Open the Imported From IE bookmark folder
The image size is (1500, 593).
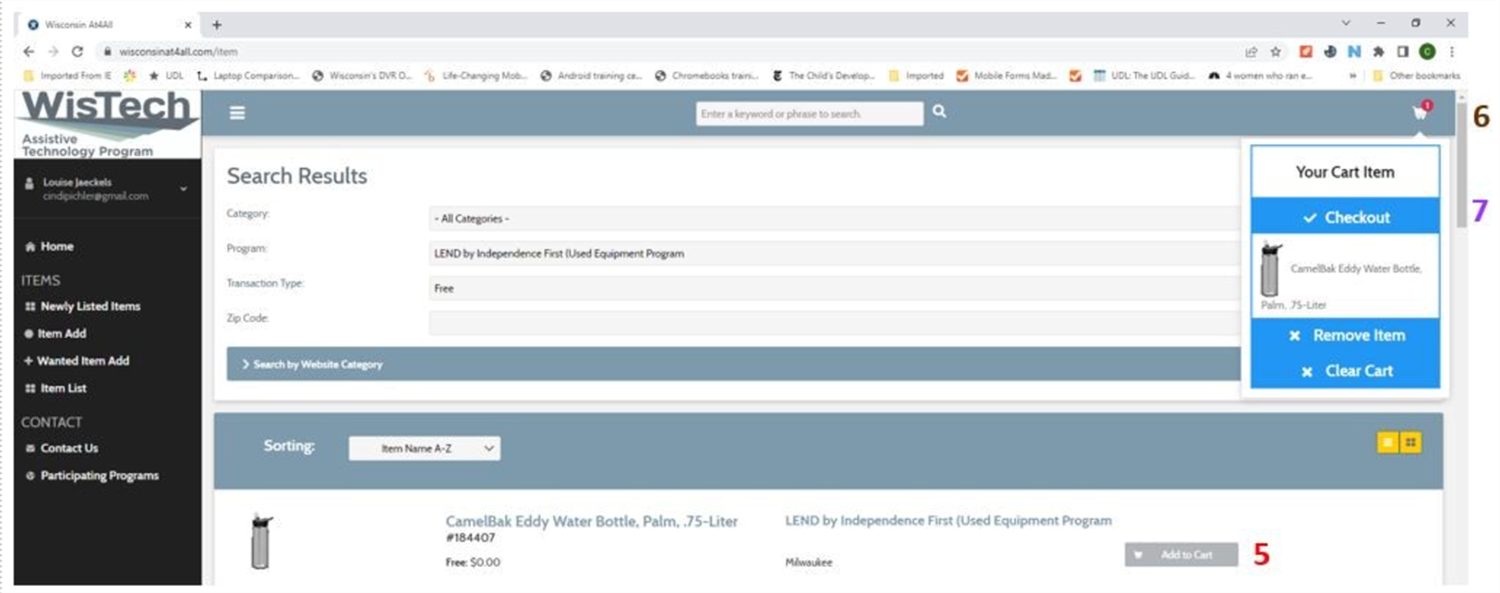tap(68, 75)
